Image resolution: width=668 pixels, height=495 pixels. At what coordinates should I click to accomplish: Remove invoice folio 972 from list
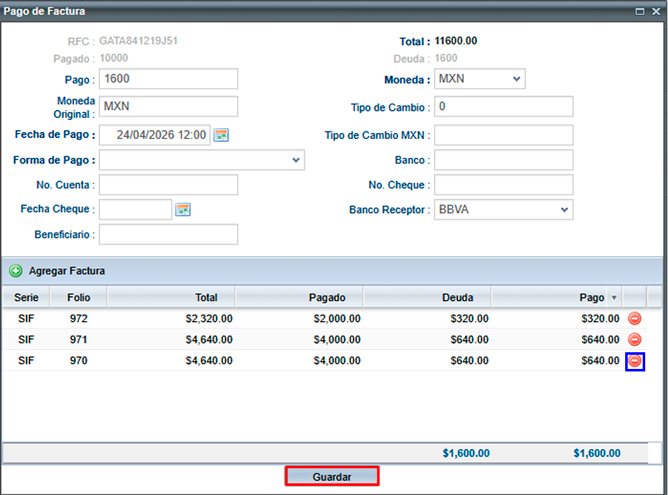(635, 318)
